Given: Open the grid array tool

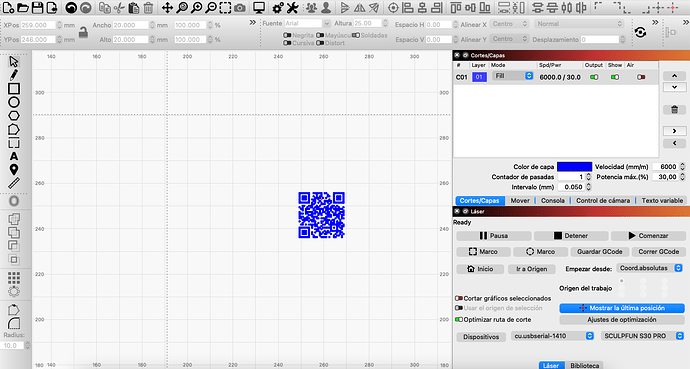Looking at the screenshot, I should (14, 278).
